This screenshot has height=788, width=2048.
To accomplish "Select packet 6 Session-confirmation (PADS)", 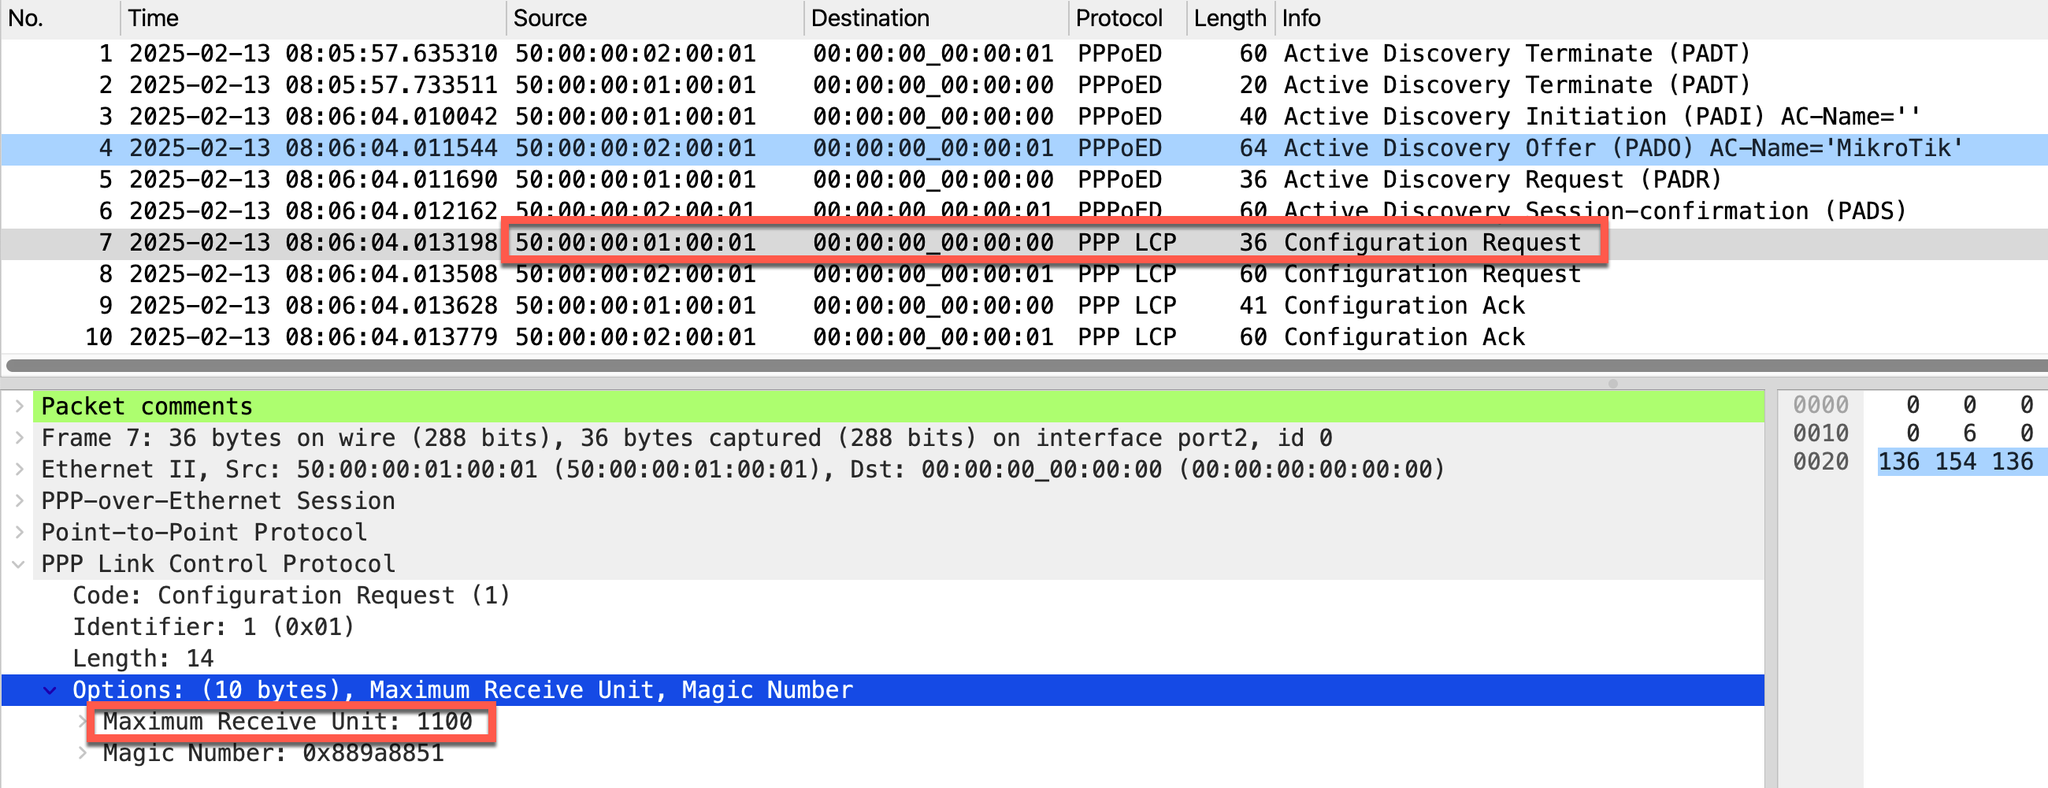I will tap(1024, 211).
